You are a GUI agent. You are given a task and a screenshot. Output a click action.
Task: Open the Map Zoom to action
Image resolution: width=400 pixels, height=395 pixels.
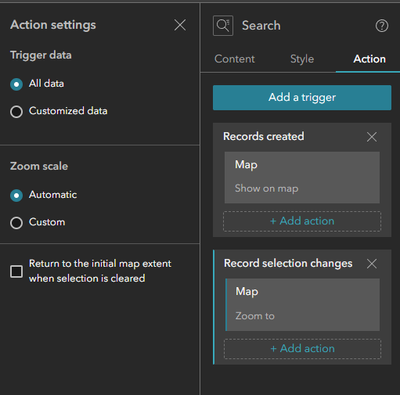click(x=303, y=305)
